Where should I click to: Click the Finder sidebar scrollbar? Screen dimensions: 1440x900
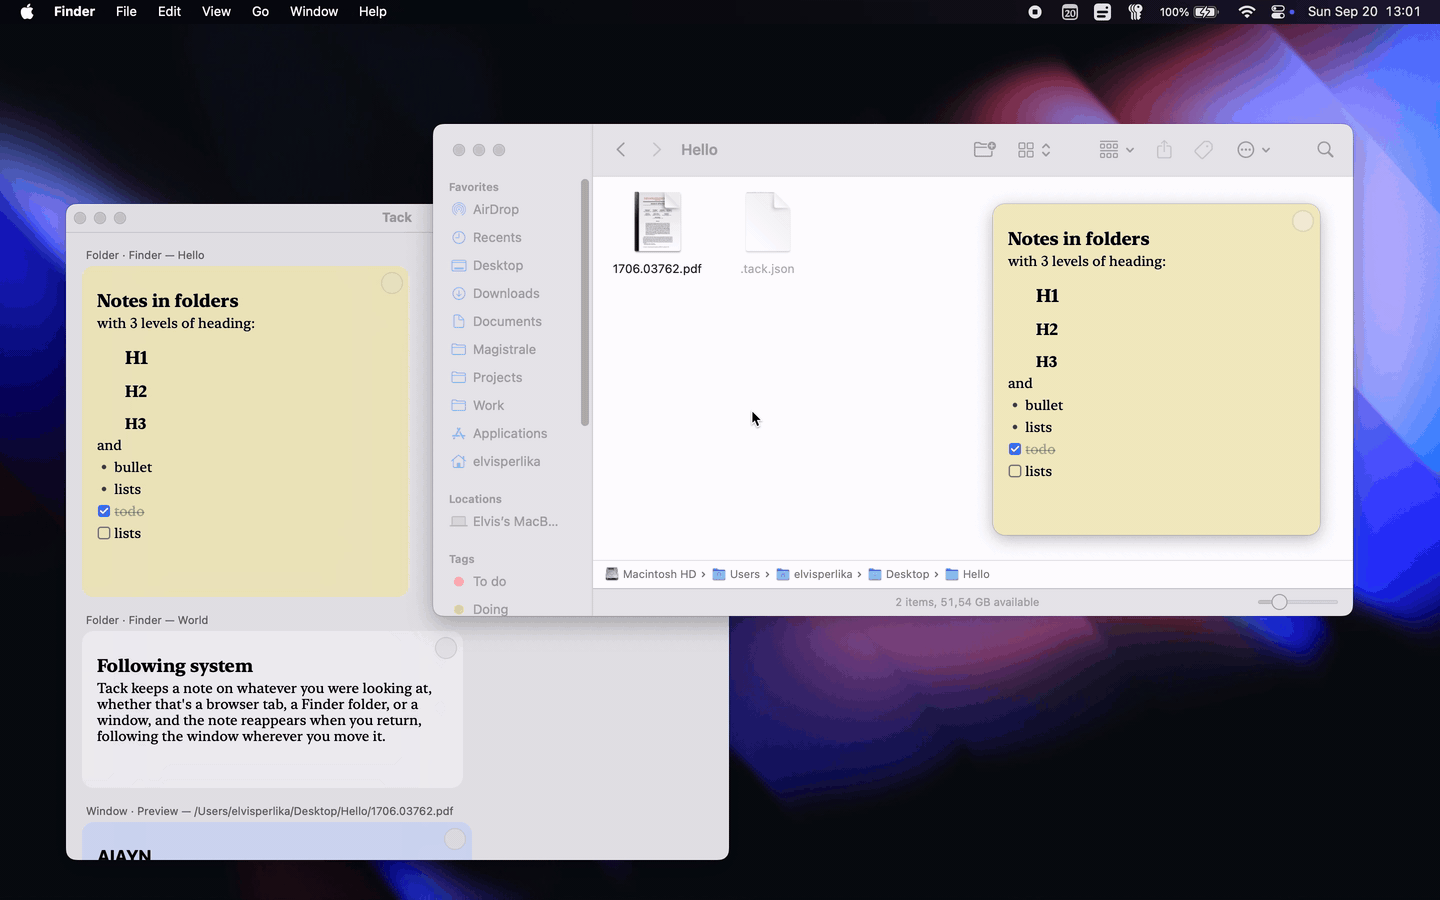click(x=585, y=303)
